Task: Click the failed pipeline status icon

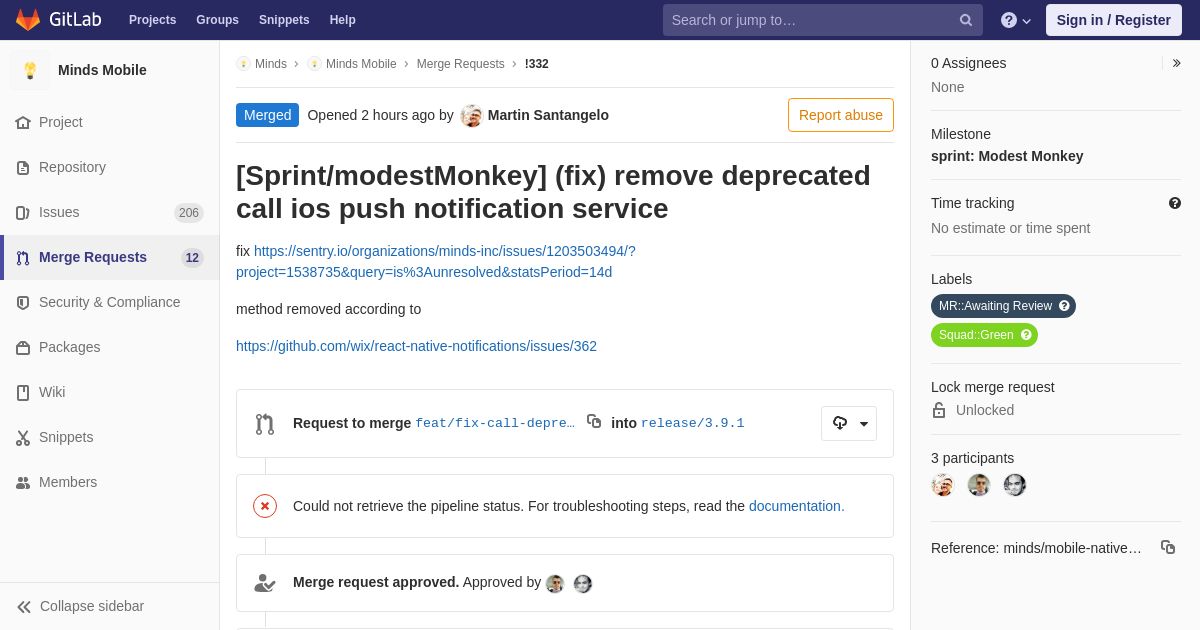Action: pos(265,506)
